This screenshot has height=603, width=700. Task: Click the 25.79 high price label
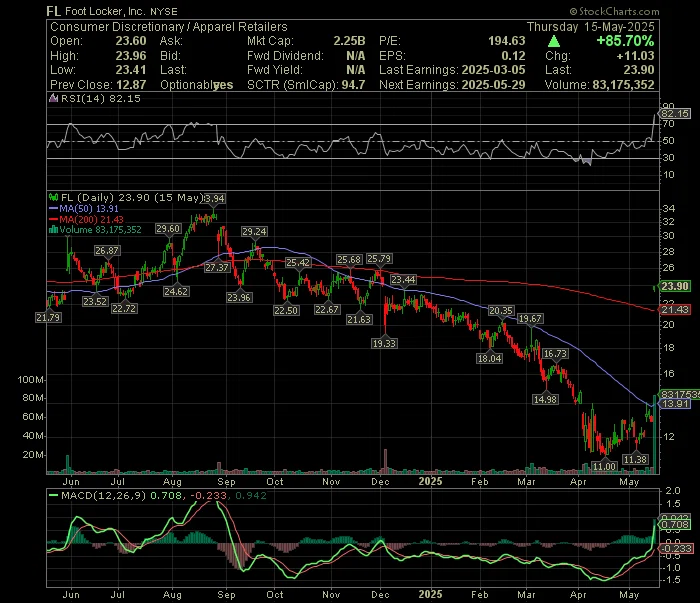pyautogui.click(x=379, y=258)
